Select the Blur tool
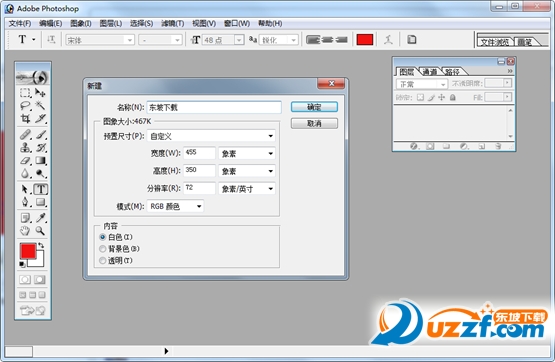 25,173
